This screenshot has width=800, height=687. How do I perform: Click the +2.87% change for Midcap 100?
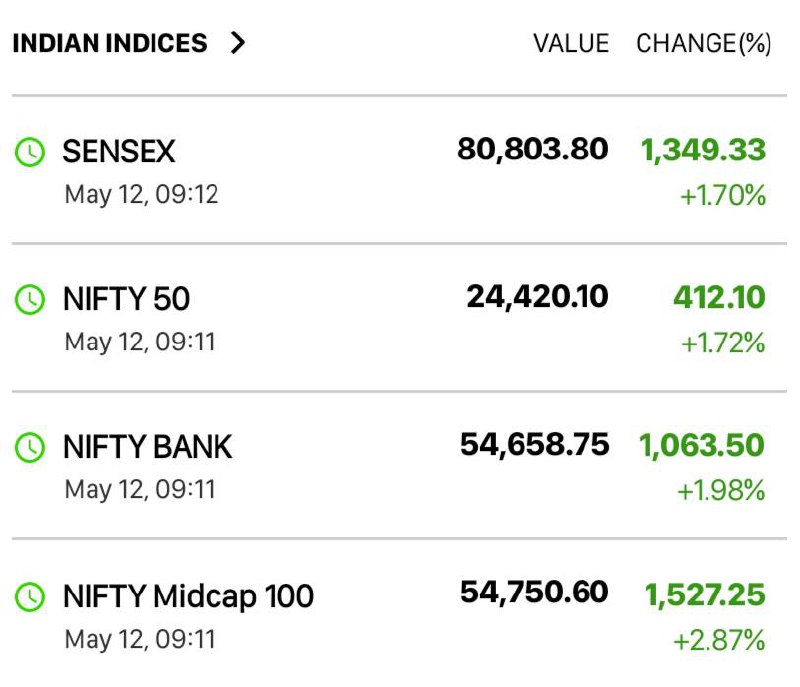pyautogui.click(x=719, y=640)
